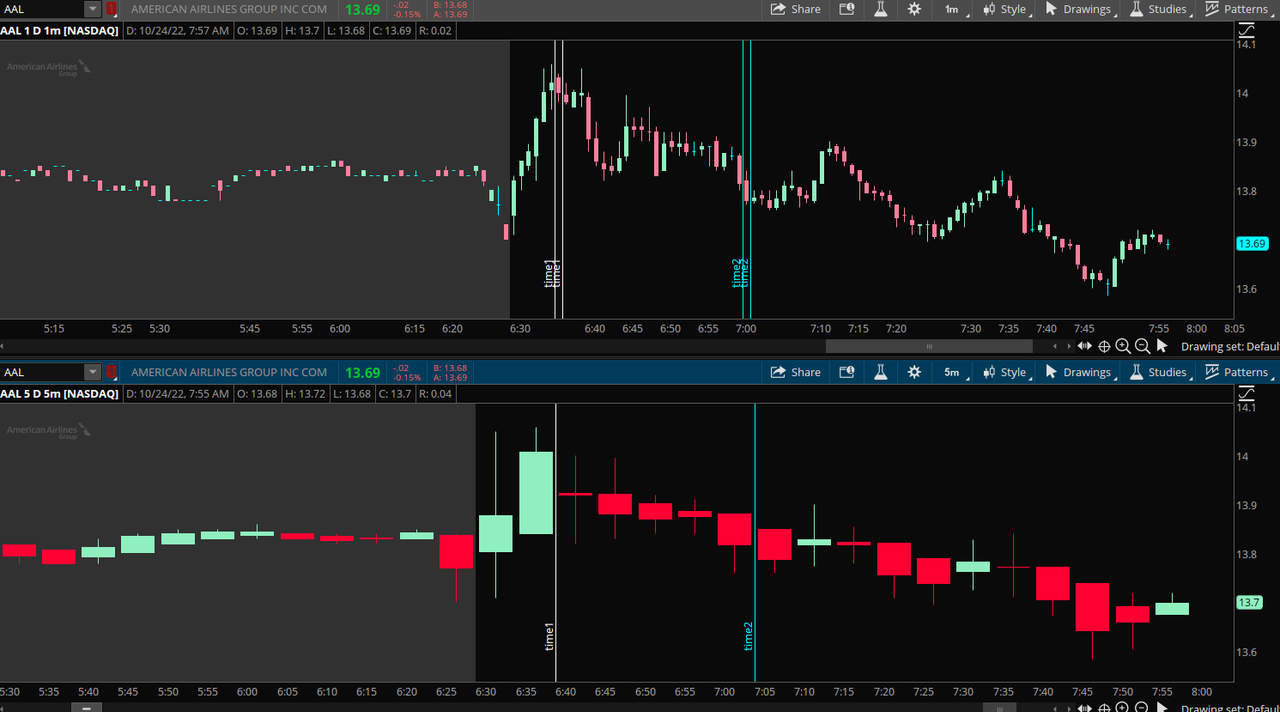The image size is (1280, 712).
Task: Open the 1m timeframe dropdown
Action: (954, 9)
